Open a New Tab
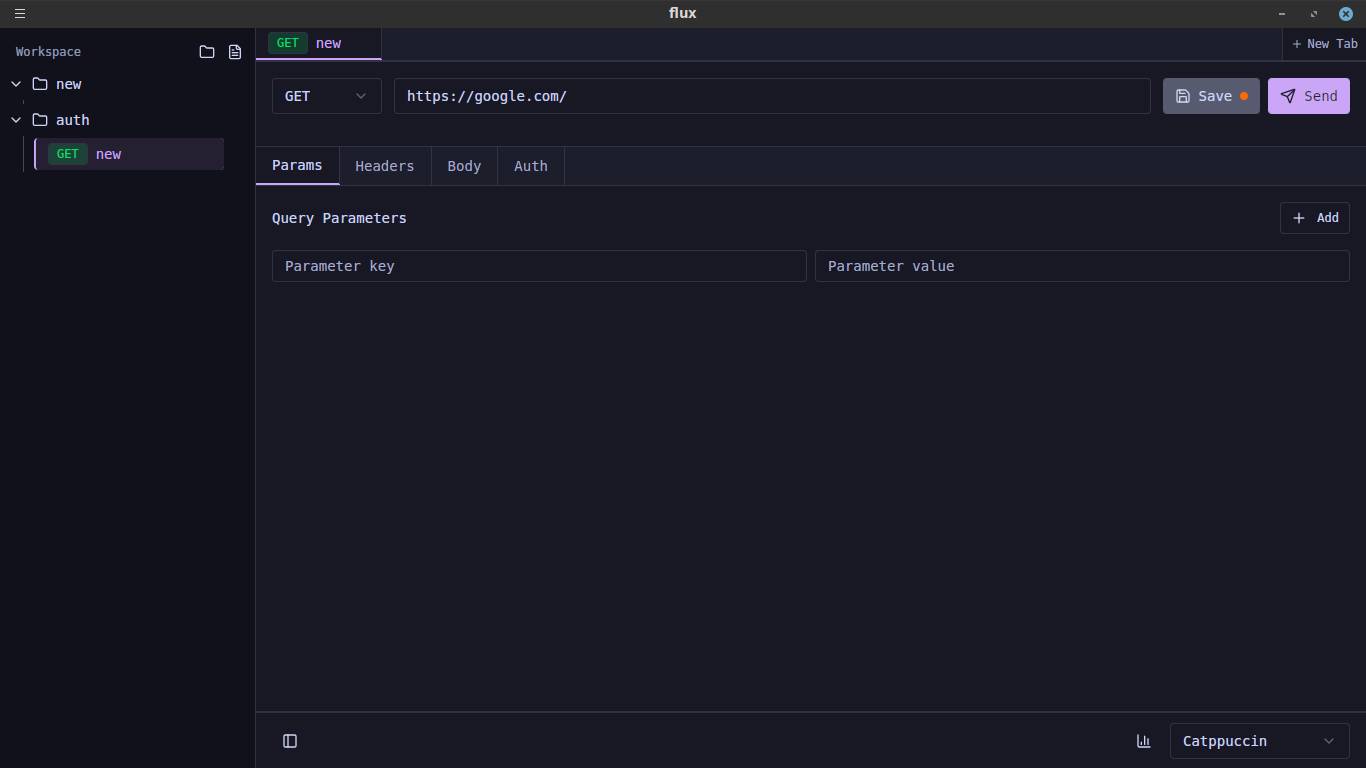 (x=1324, y=43)
